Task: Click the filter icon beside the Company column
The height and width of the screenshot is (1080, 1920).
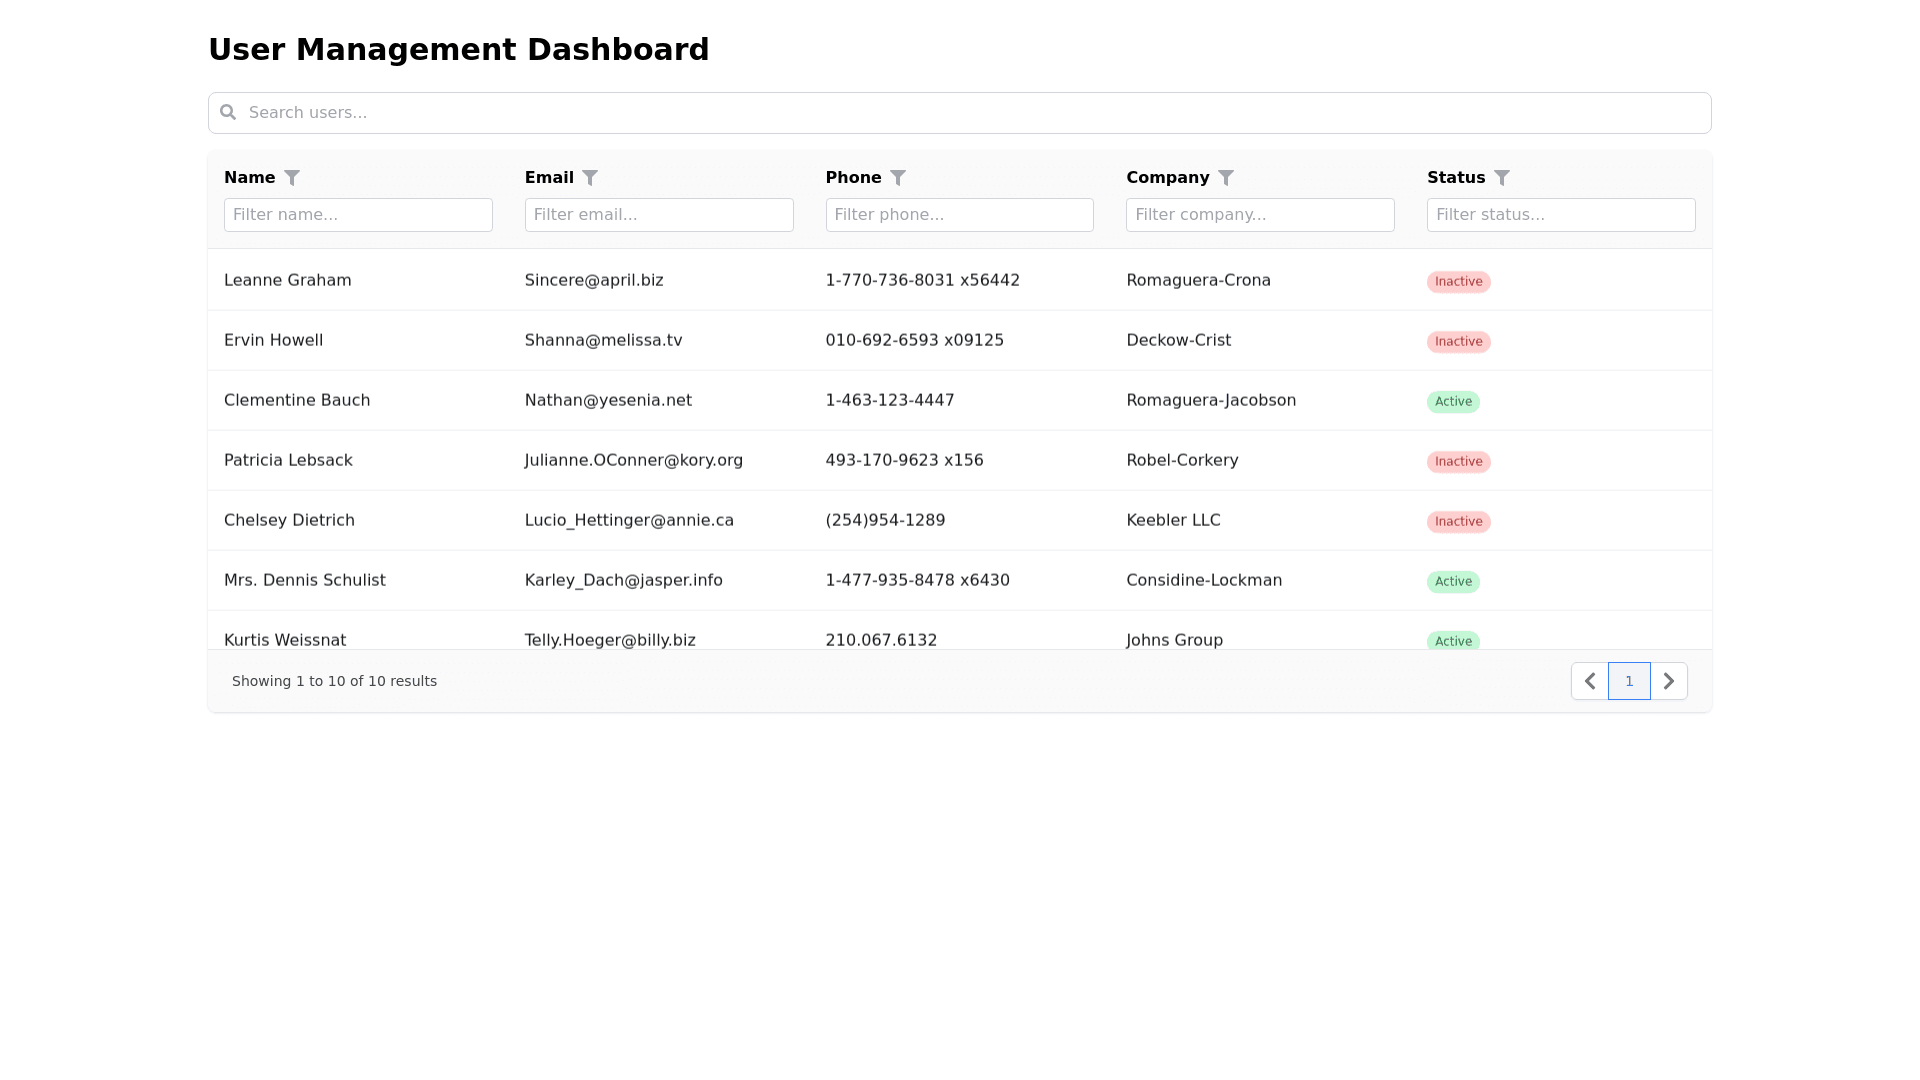Action: point(1227,178)
